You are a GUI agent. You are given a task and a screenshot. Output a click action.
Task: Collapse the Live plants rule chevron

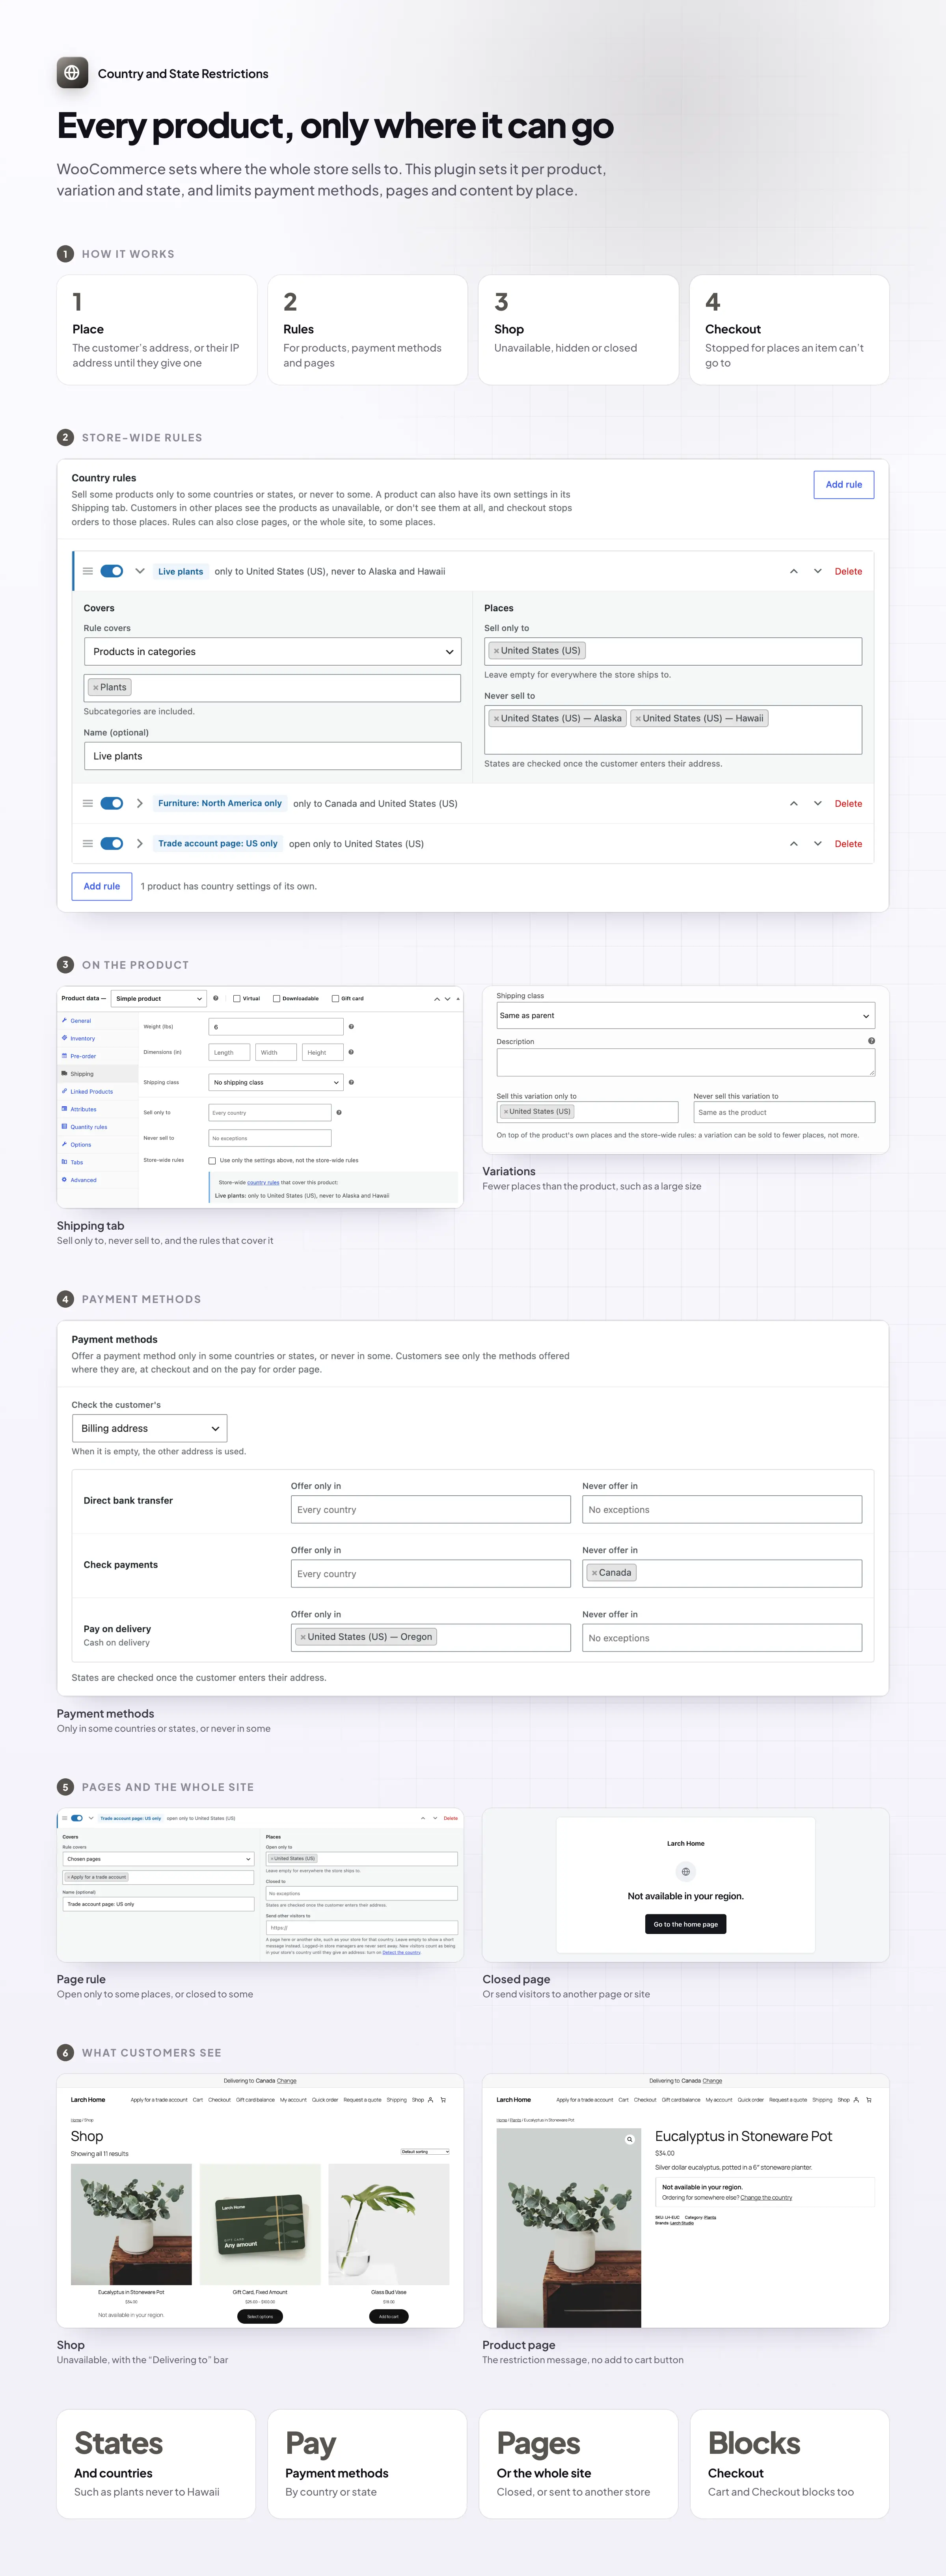140,571
